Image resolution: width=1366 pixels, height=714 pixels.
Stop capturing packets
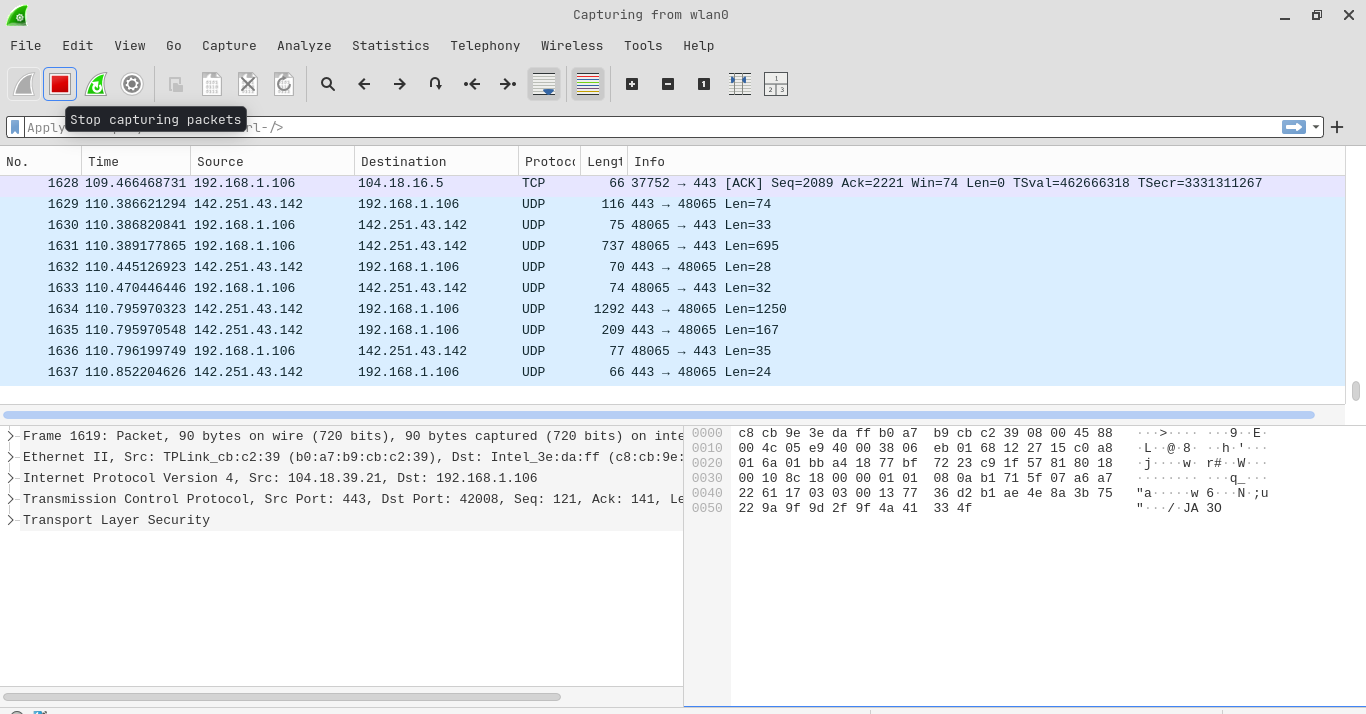(x=60, y=84)
